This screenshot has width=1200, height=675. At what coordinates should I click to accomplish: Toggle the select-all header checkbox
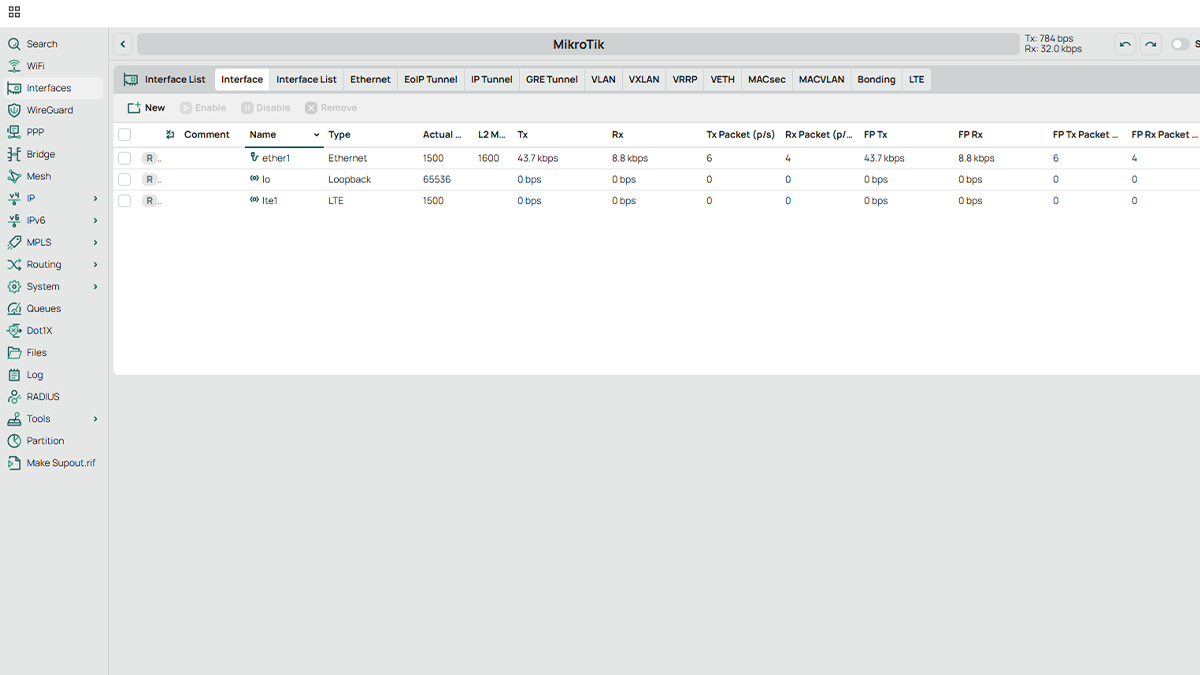[125, 135]
